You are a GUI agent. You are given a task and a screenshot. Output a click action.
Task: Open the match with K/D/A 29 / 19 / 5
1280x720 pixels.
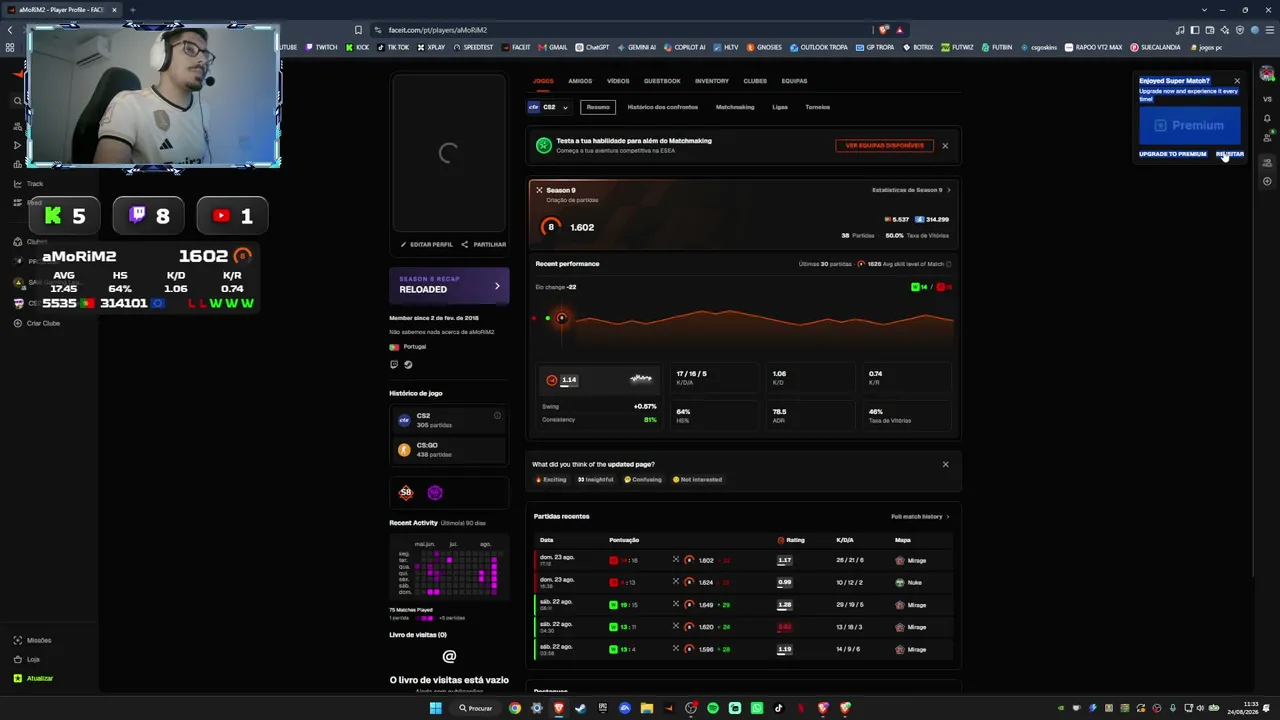pos(744,605)
